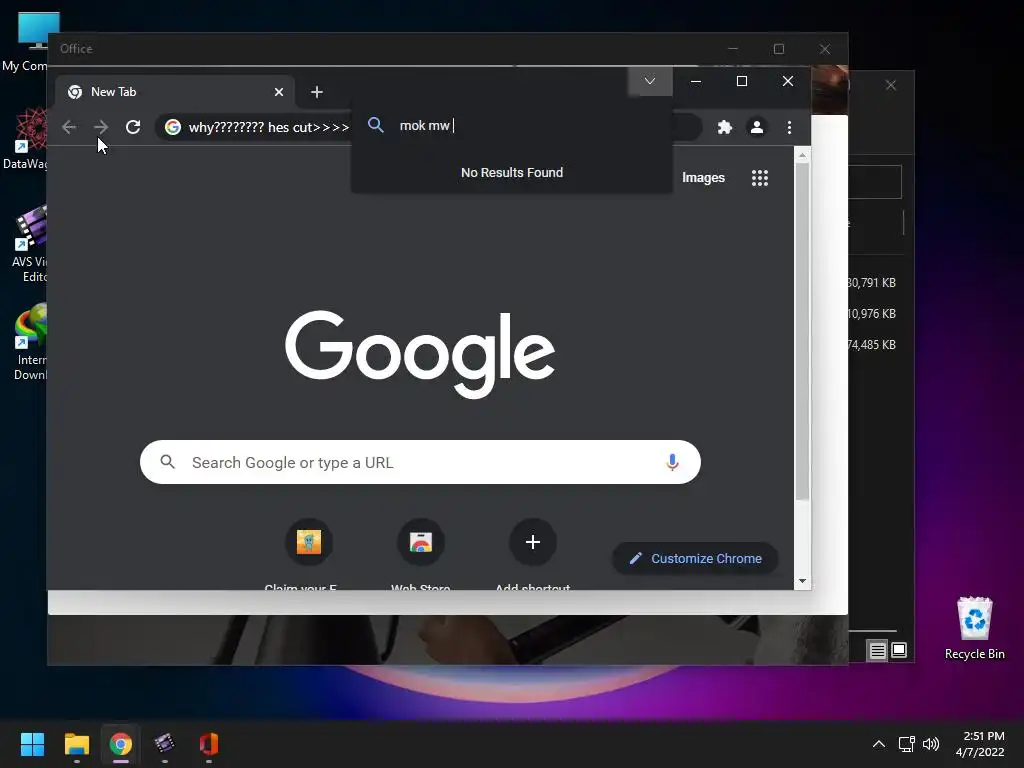This screenshot has width=1024, height=768.
Task: Click the 'No Results Found' text
Action: click(x=512, y=172)
